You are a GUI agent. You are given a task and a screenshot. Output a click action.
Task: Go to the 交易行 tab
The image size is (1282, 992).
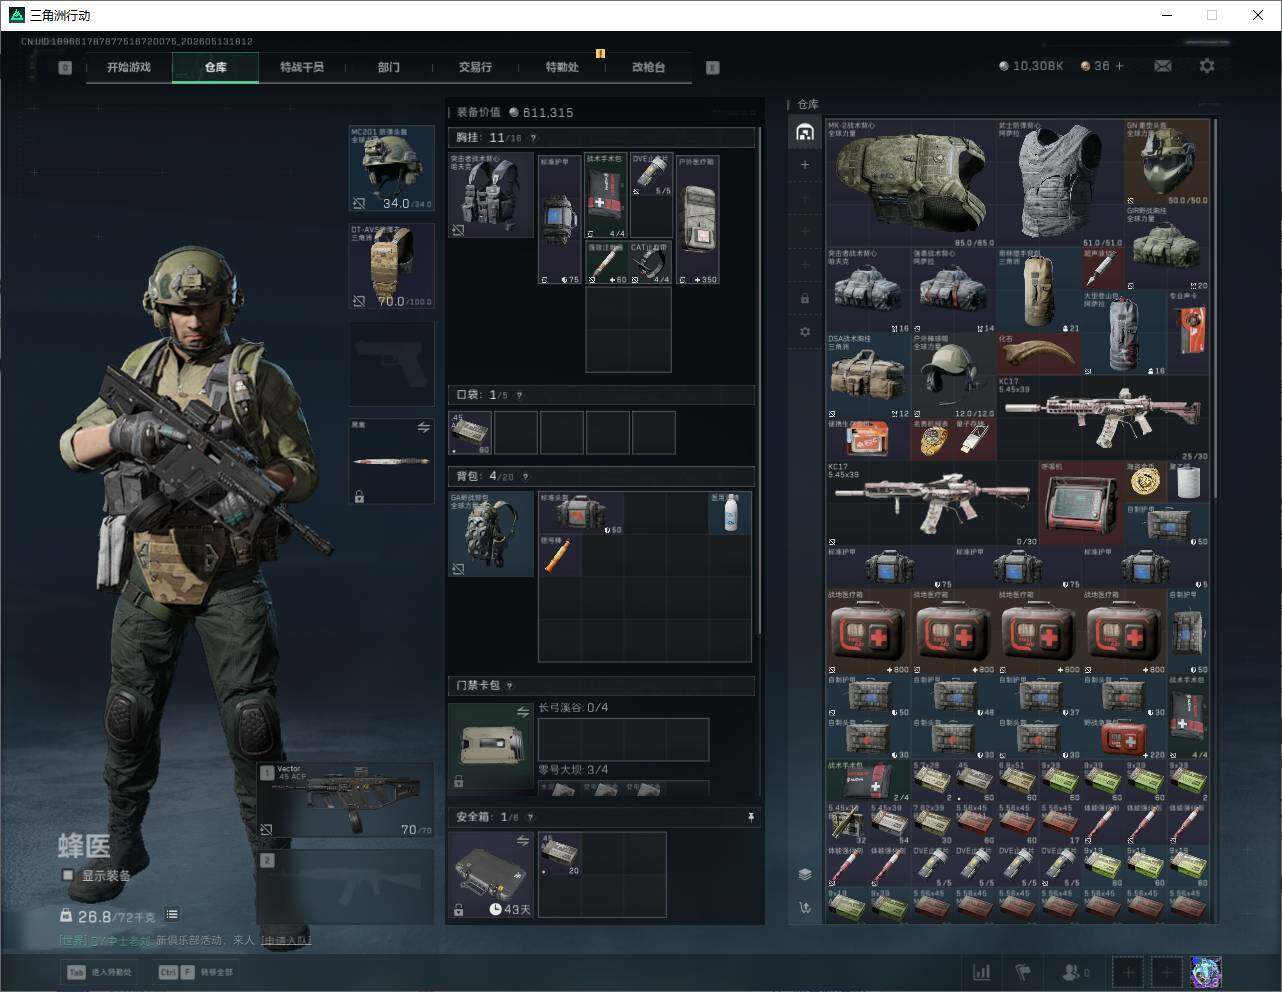coord(475,67)
